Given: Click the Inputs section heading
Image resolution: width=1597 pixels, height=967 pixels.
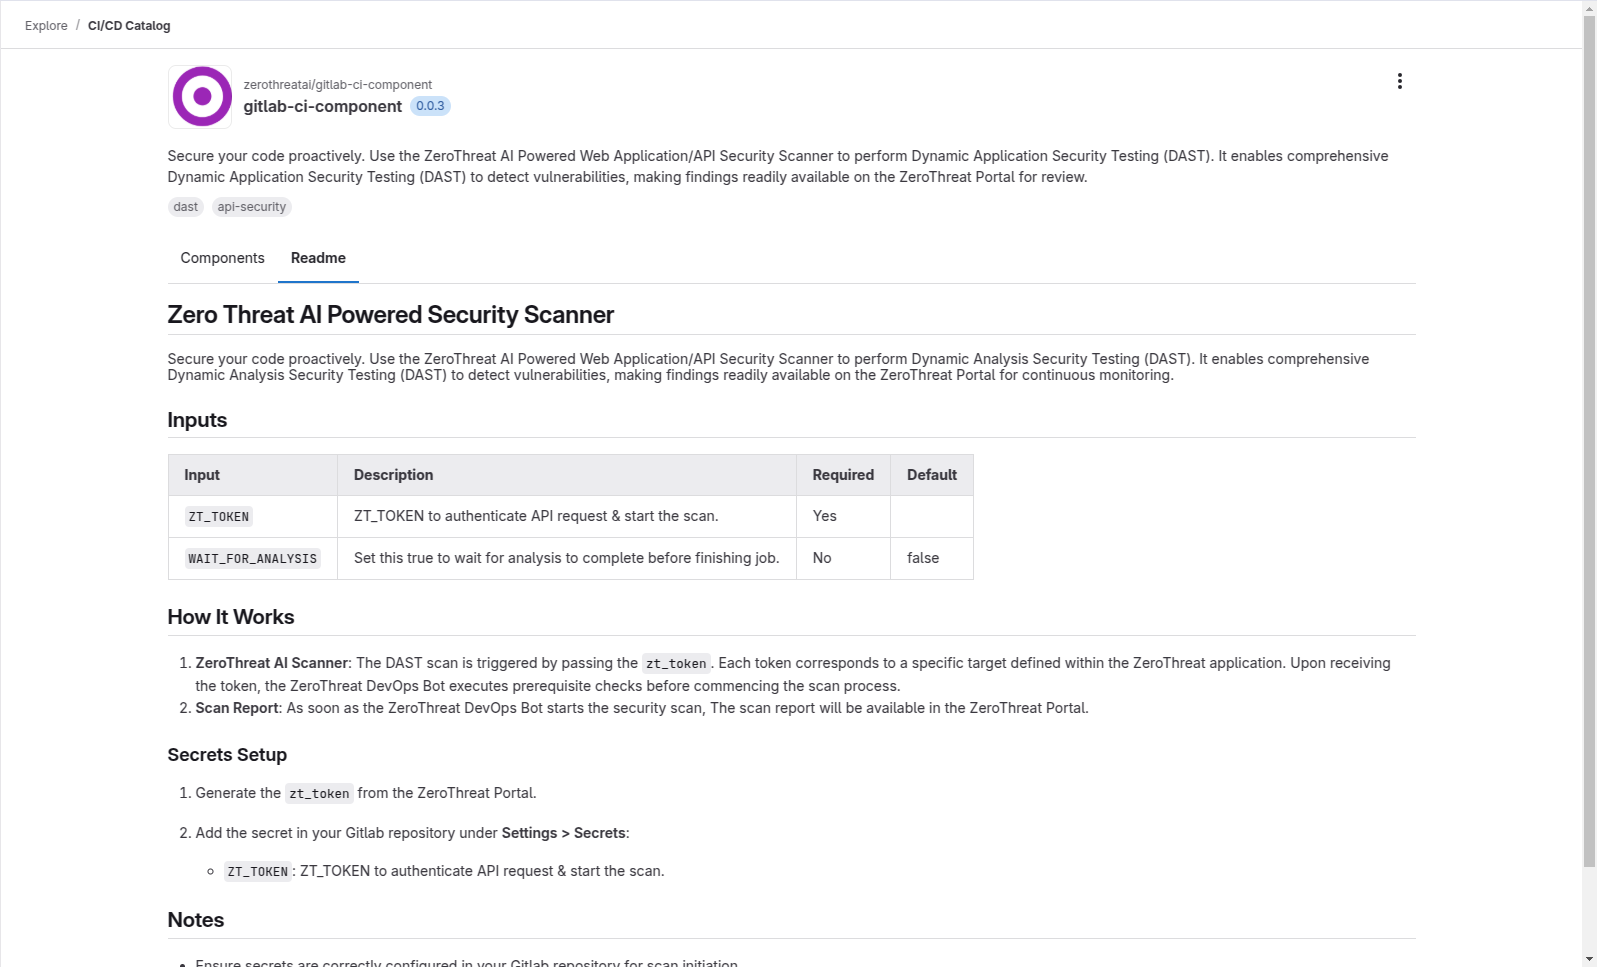Looking at the screenshot, I should click(x=197, y=420).
